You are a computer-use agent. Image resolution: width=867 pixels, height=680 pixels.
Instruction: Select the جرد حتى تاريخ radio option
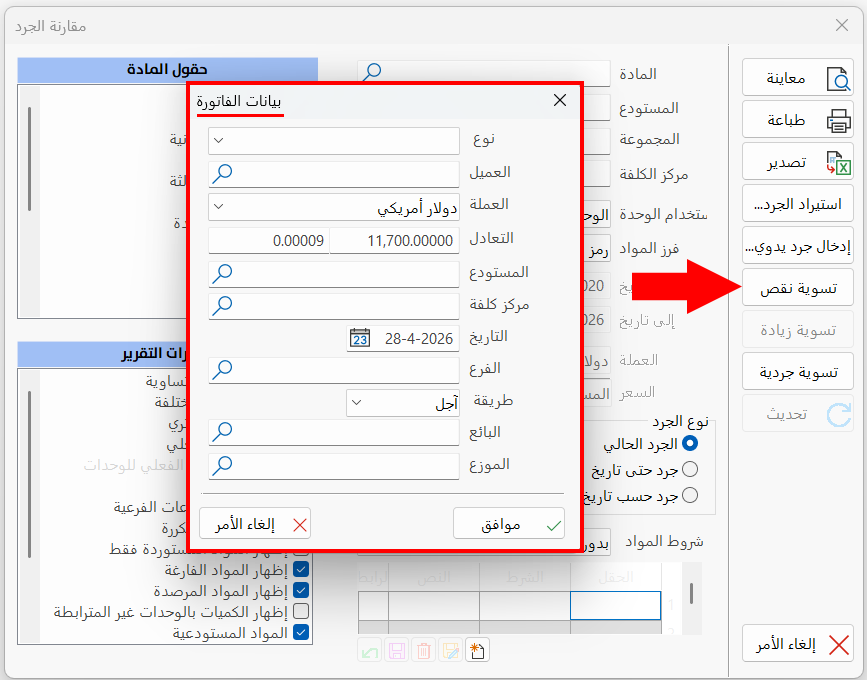point(690,469)
